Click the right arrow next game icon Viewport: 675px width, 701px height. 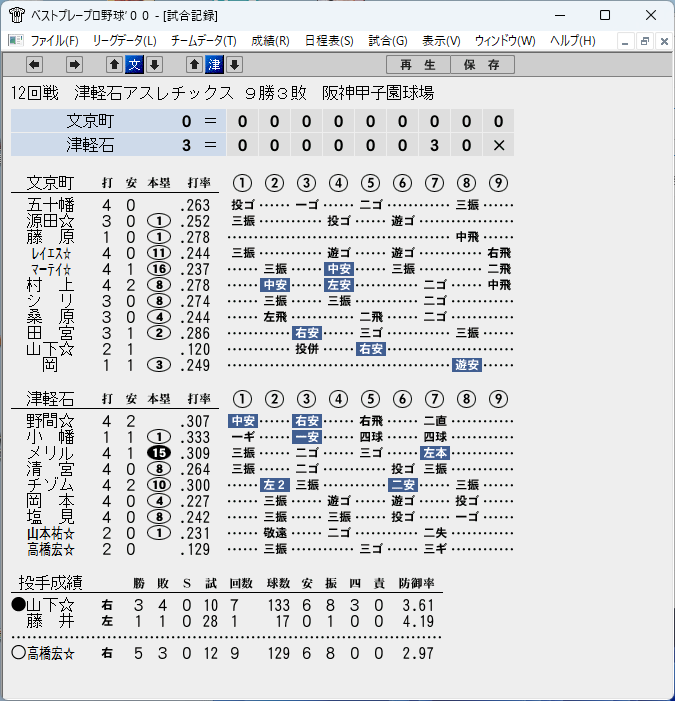coord(74,65)
